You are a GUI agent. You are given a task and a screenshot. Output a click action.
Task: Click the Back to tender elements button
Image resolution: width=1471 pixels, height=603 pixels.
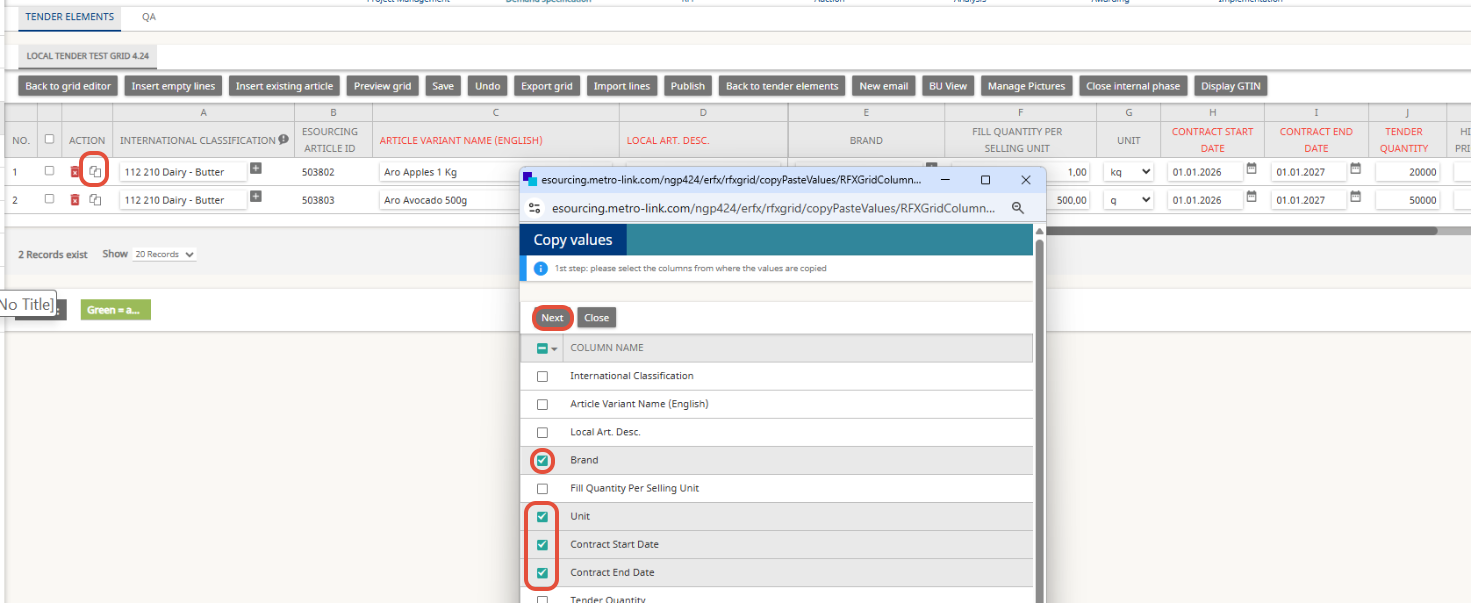[782, 86]
